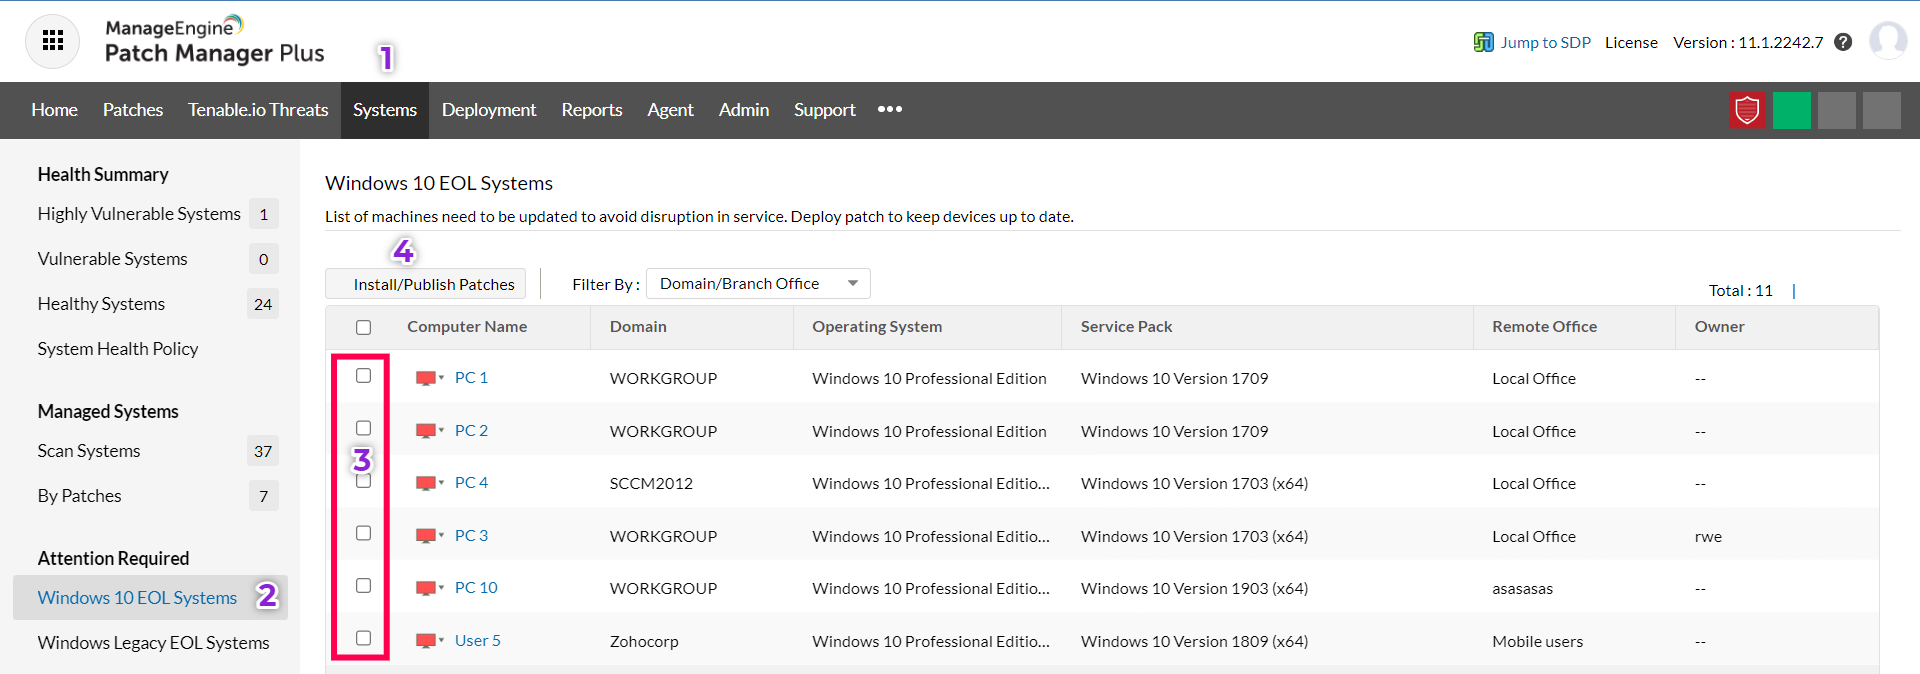This screenshot has height=674, width=1920.
Task: Click the help question mark icon
Action: [1843, 42]
